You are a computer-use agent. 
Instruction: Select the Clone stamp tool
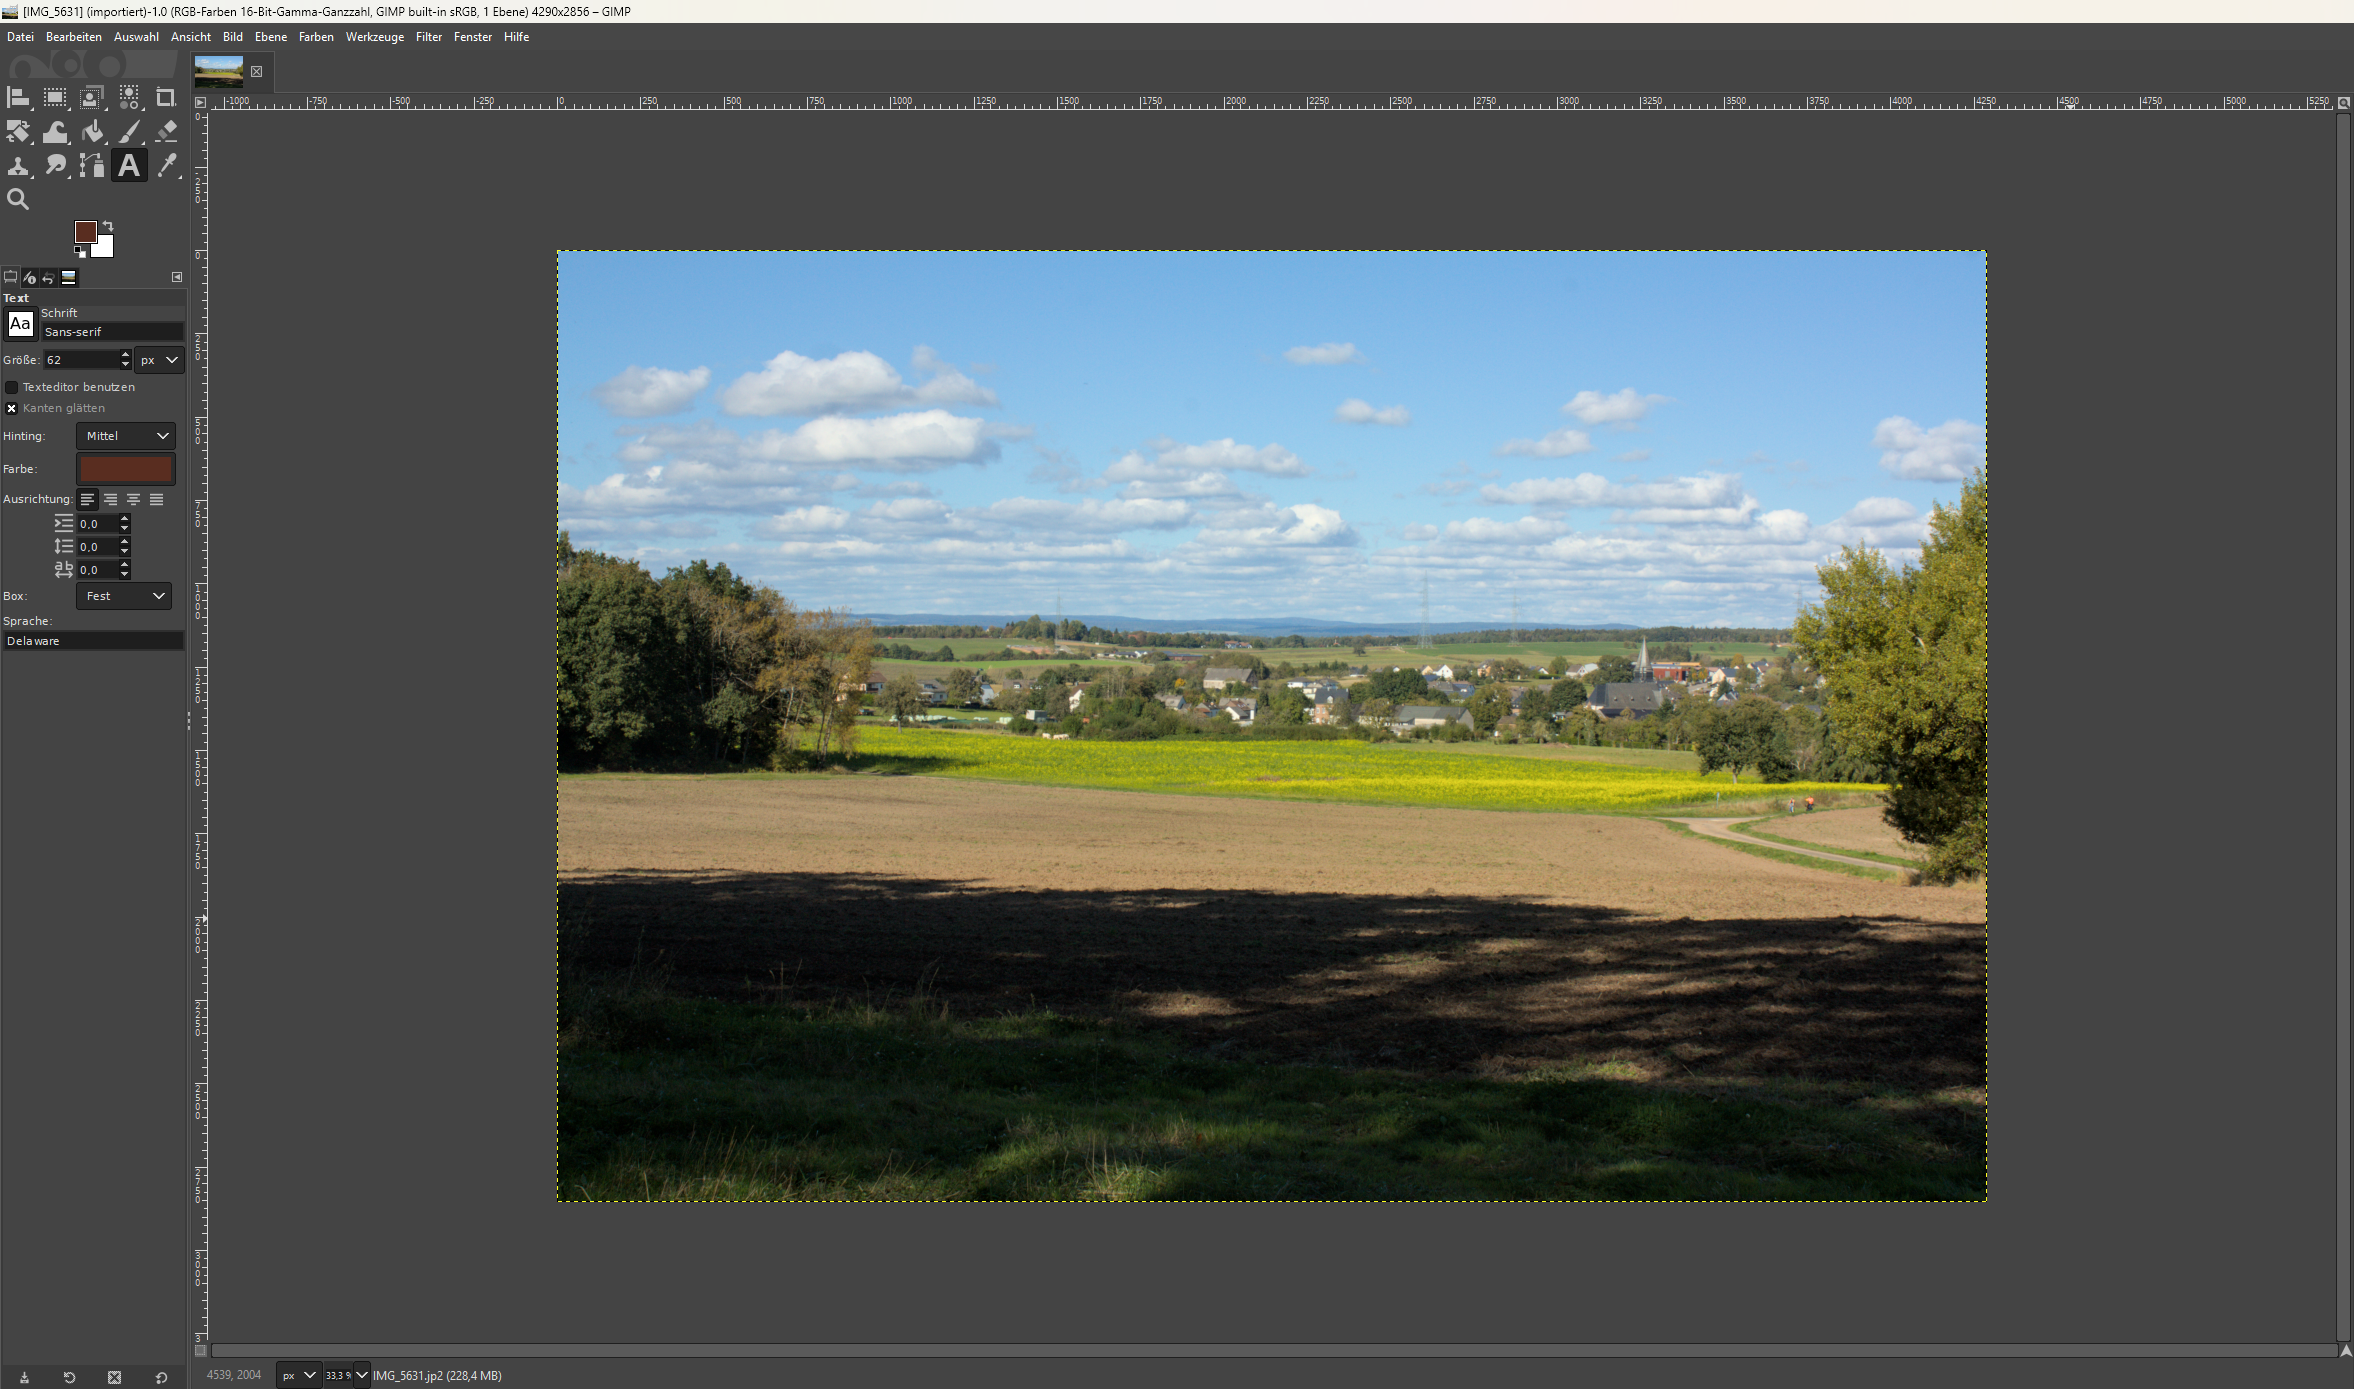(18, 166)
